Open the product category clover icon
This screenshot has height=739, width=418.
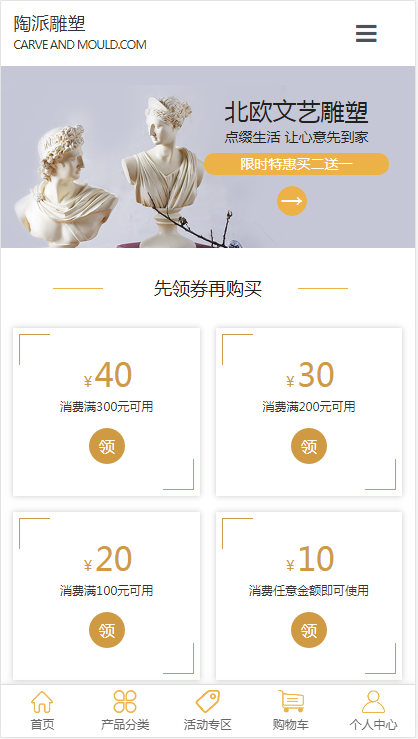125,701
